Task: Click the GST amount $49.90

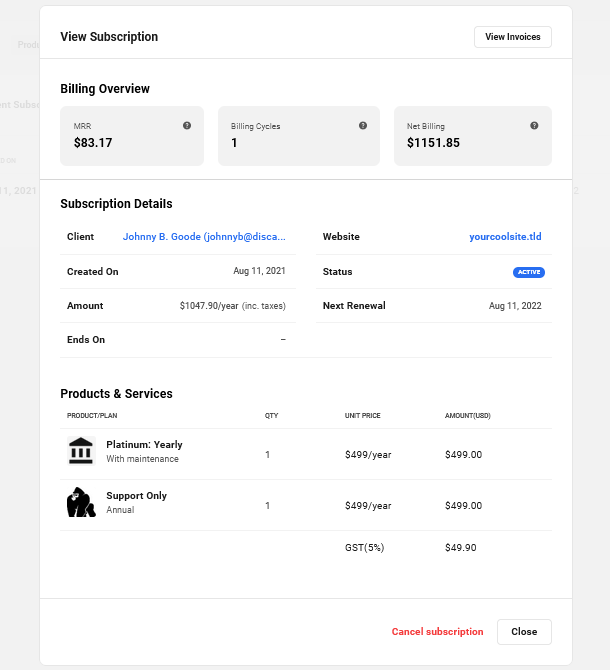Action: coord(460,548)
